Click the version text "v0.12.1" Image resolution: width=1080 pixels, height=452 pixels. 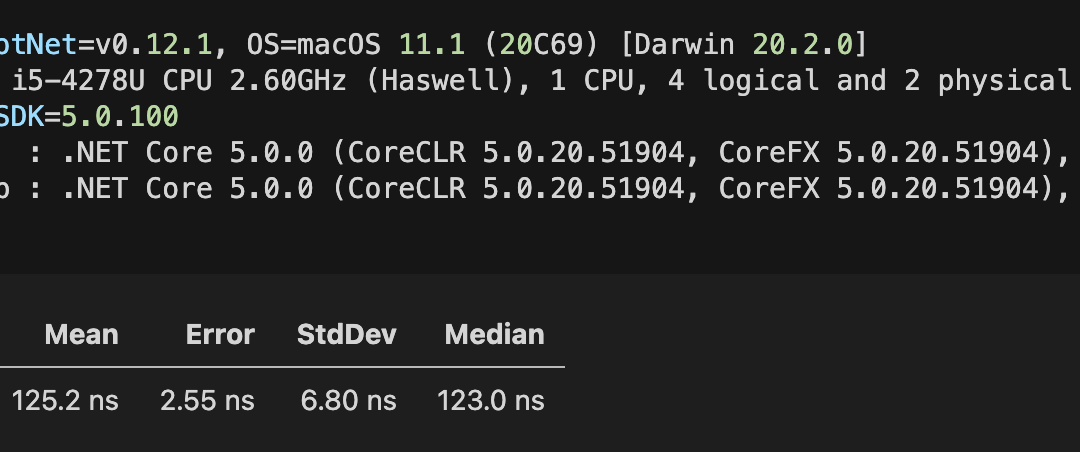tap(152, 45)
